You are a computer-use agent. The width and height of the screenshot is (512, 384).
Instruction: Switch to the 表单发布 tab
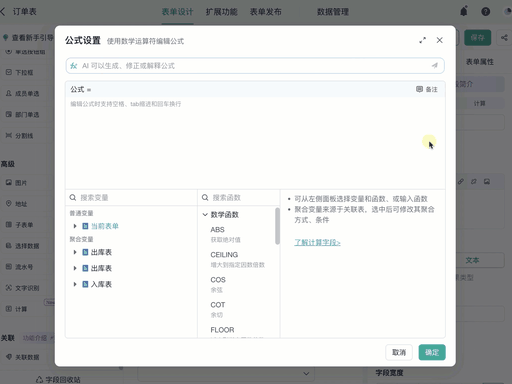[266, 12]
